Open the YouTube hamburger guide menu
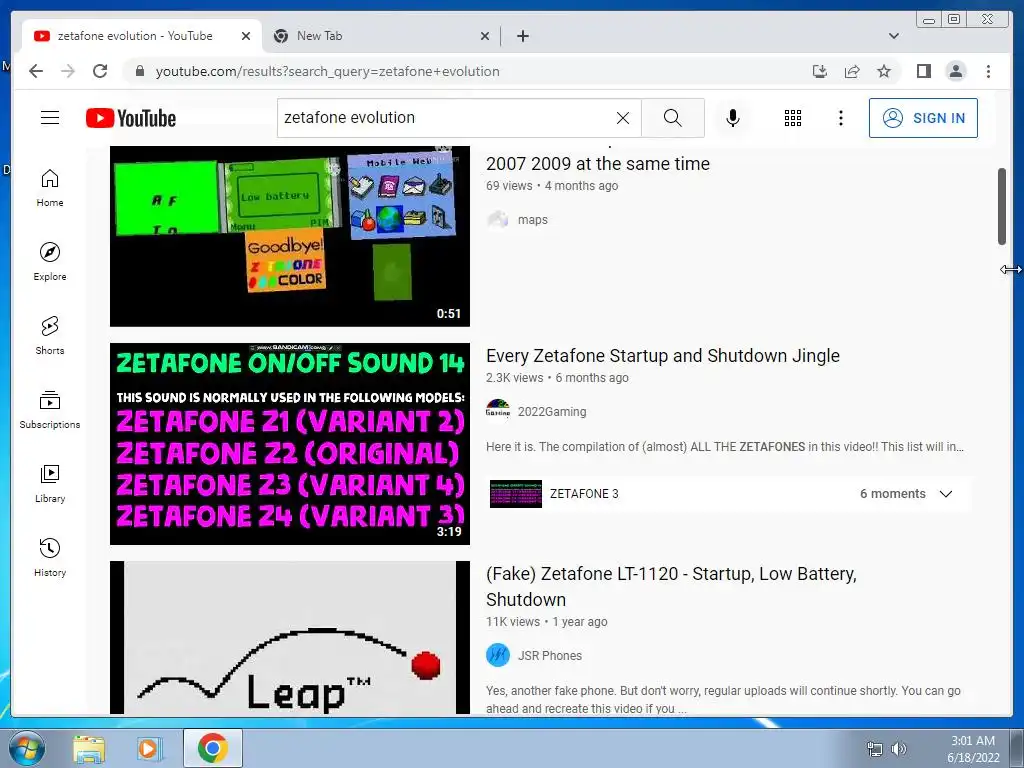This screenshot has height=768, width=1024. tap(50, 118)
